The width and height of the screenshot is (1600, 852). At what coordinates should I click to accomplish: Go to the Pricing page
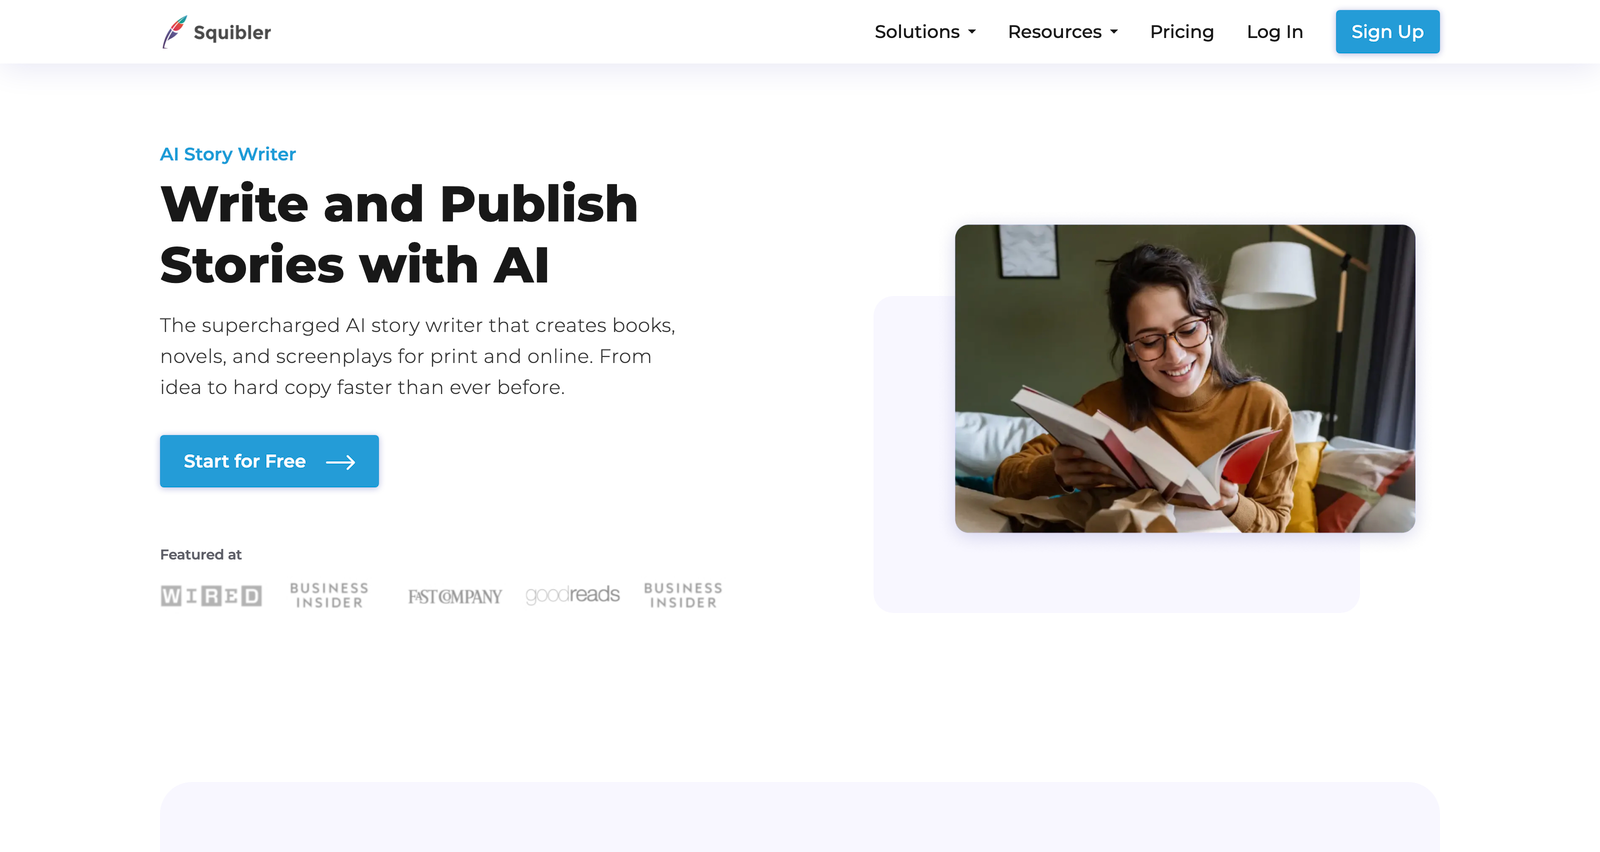[1182, 32]
